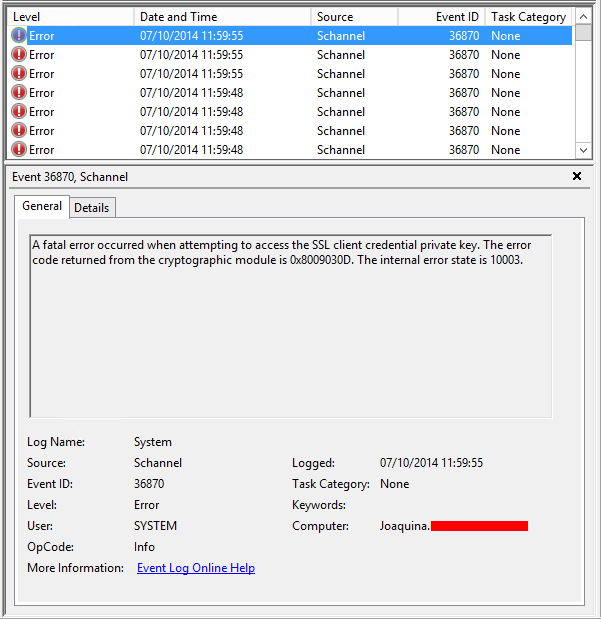Click the OpCode value 'Info'
Image resolution: width=601 pixels, height=620 pixels.
(x=144, y=547)
